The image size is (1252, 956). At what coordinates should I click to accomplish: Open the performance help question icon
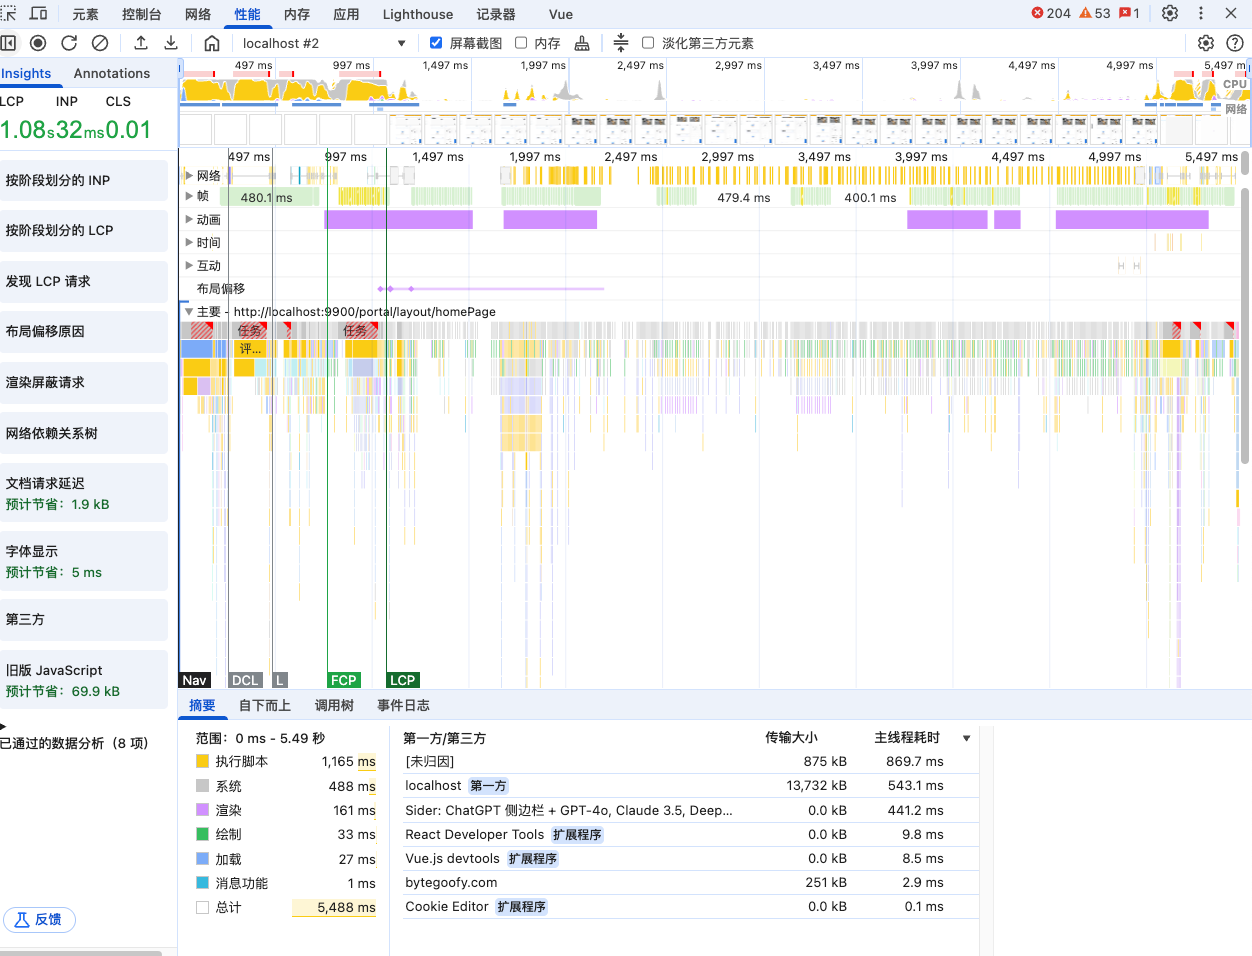pyautogui.click(x=1235, y=43)
